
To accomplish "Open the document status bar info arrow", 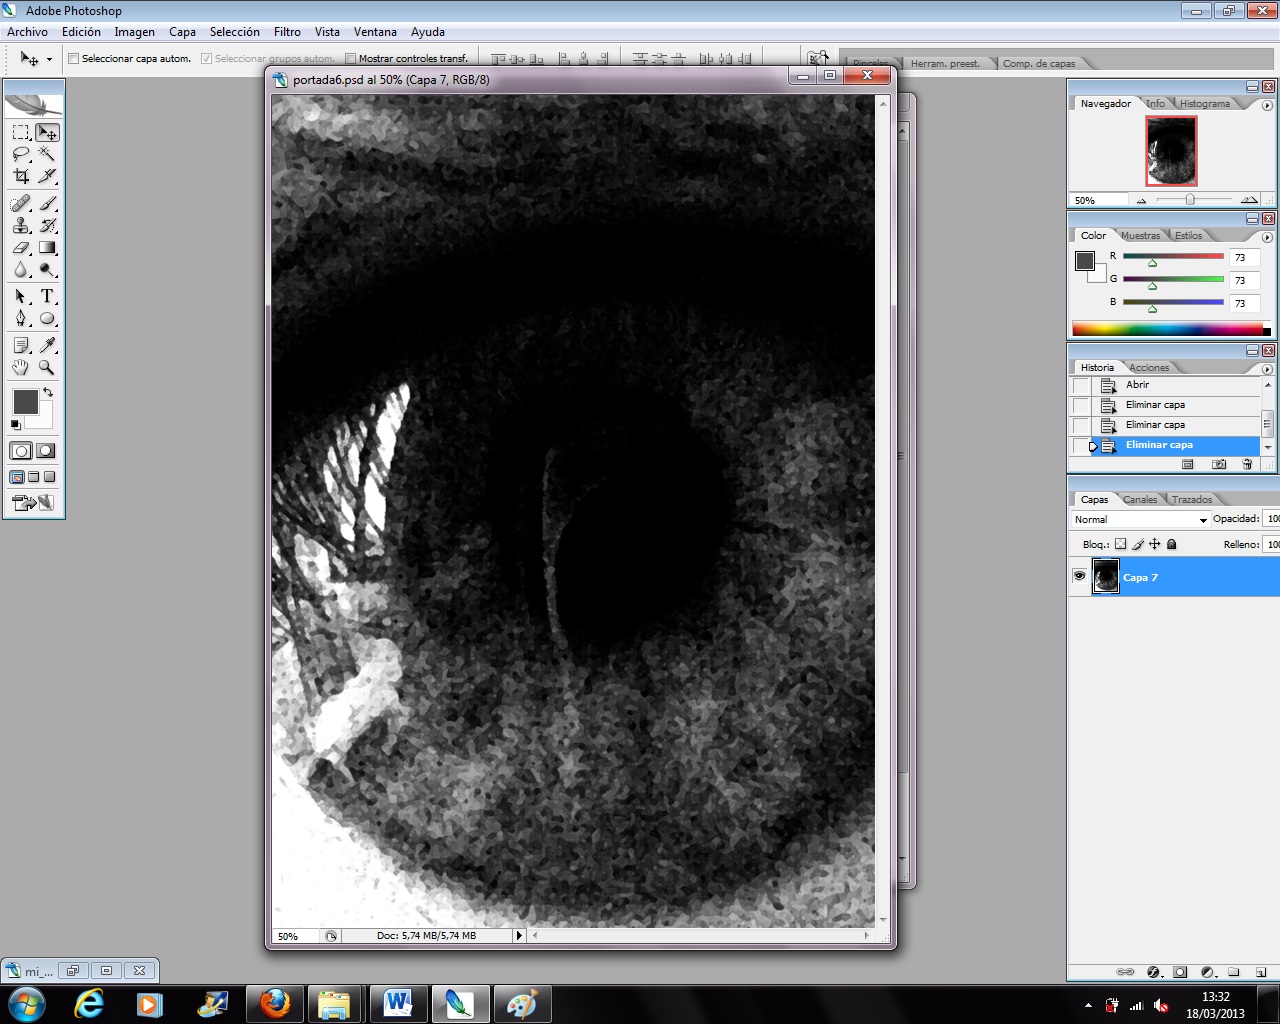I will point(518,936).
